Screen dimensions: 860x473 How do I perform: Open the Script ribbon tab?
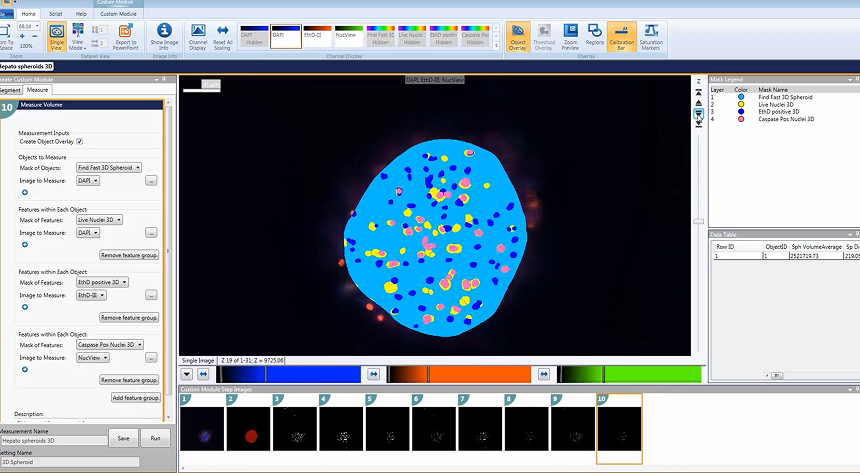[55, 14]
